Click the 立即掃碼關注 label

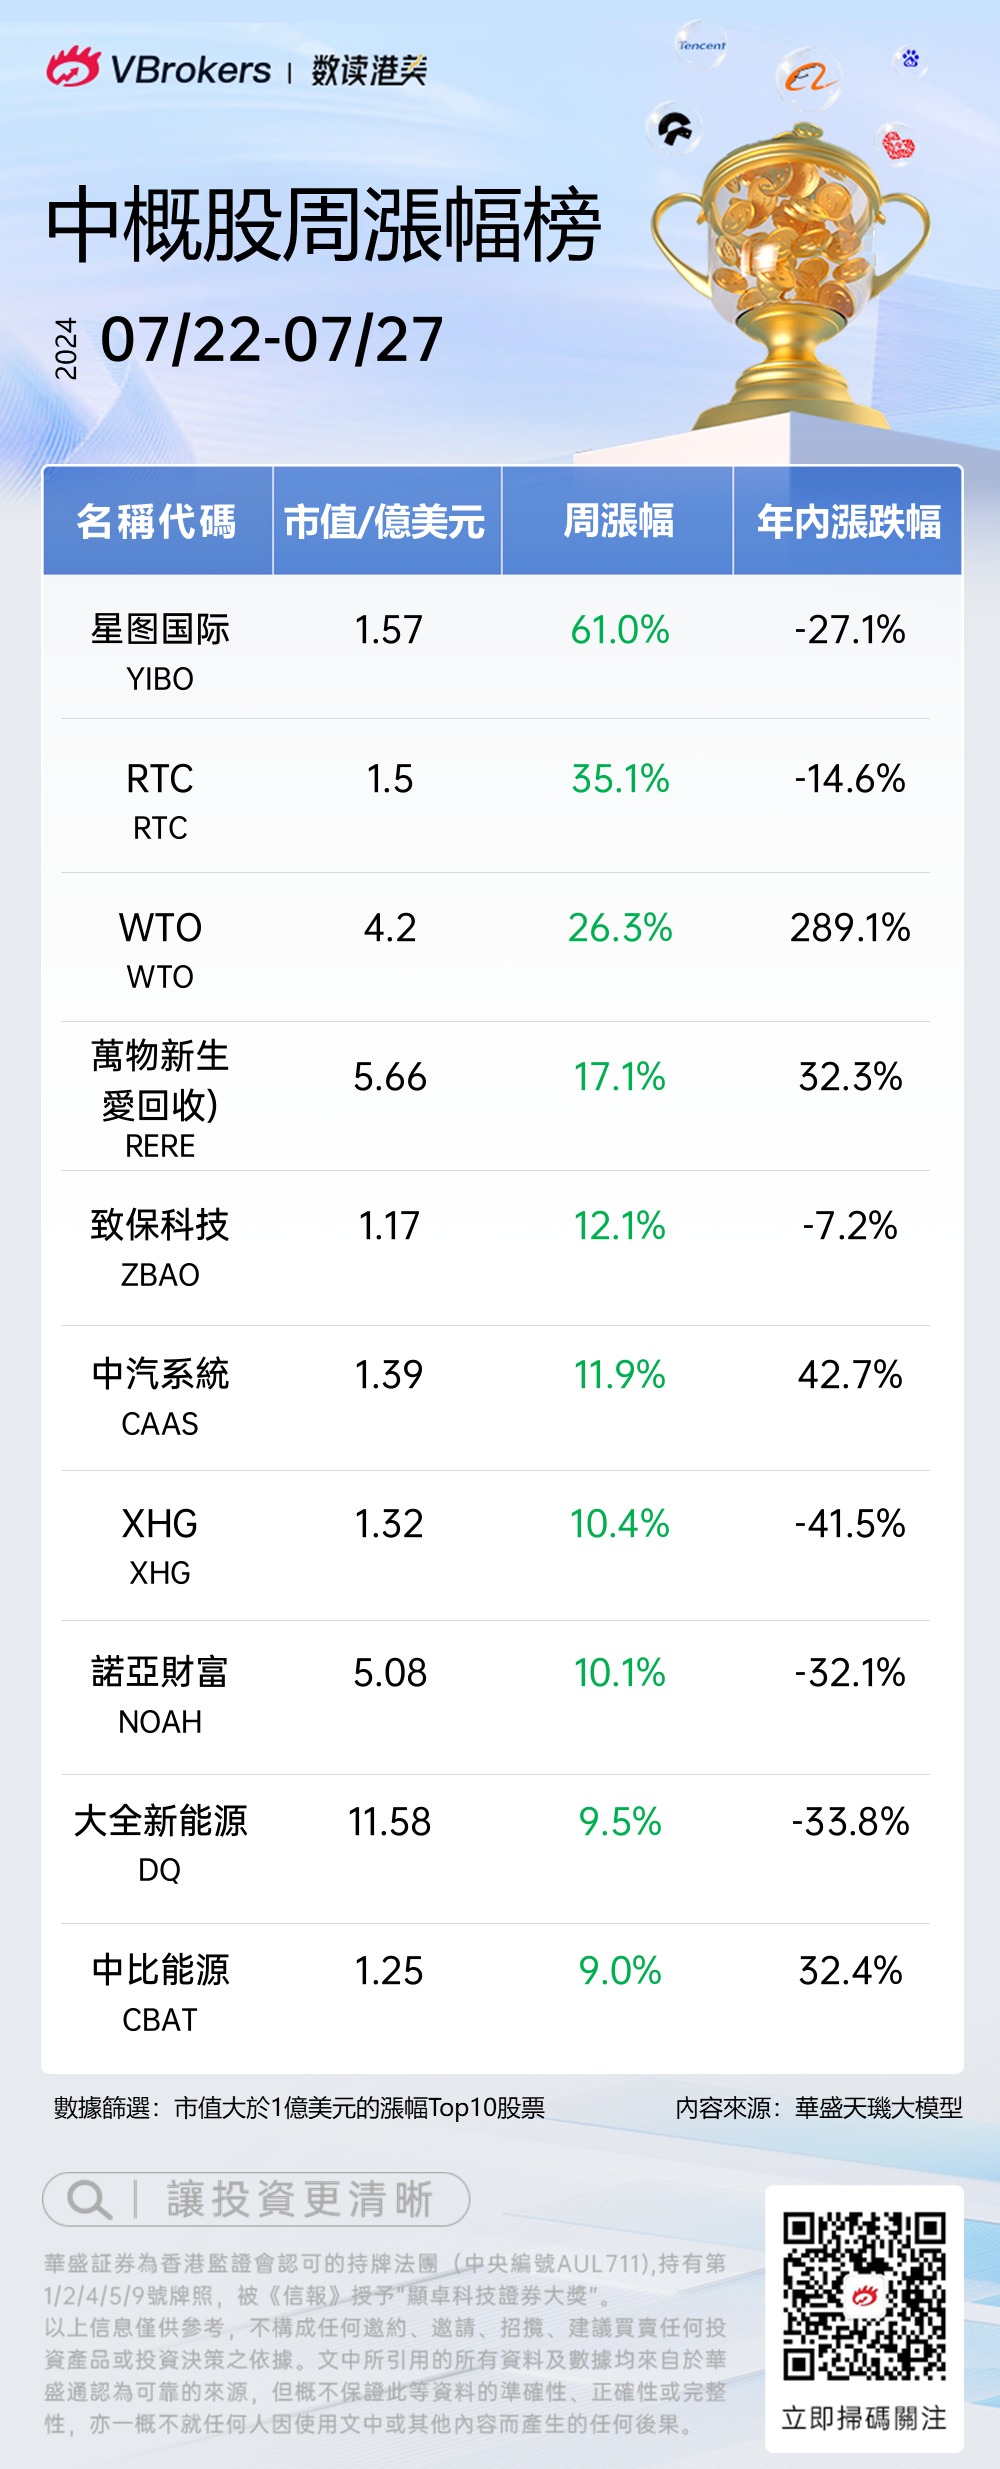tap(864, 2418)
